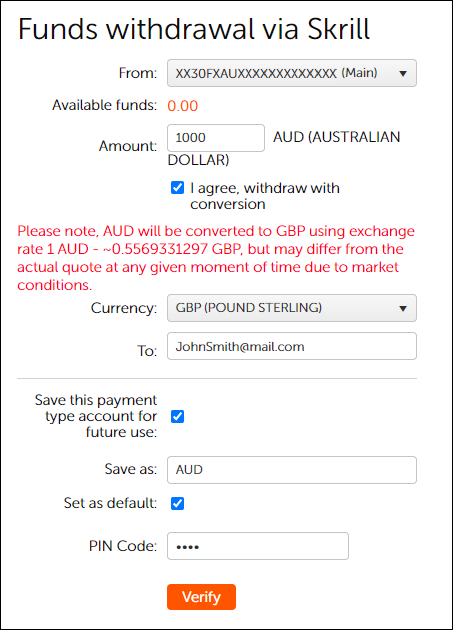The width and height of the screenshot is (453, 630).
Task: Click the red exchange rate notice text
Action: [x=216, y=258]
